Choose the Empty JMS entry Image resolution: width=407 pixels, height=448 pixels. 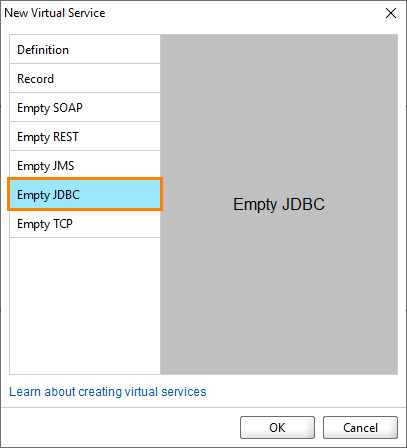tap(85, 165)
